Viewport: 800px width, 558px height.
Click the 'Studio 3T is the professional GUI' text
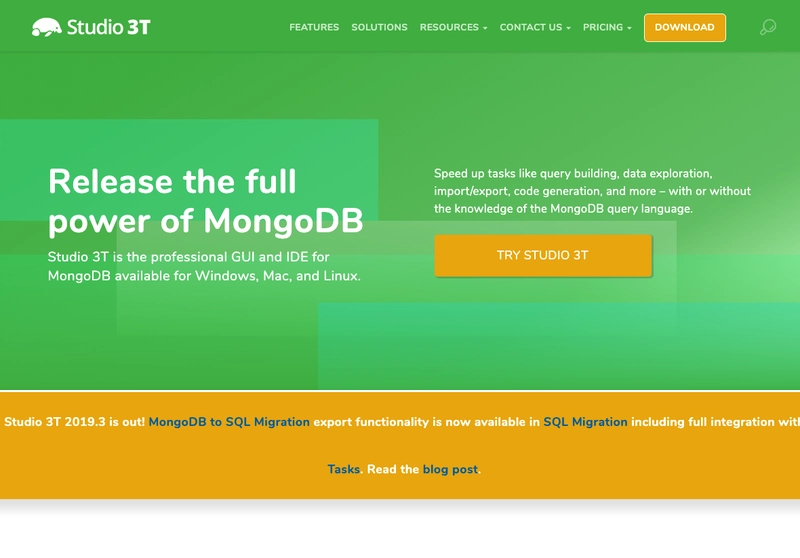[204, 266]
